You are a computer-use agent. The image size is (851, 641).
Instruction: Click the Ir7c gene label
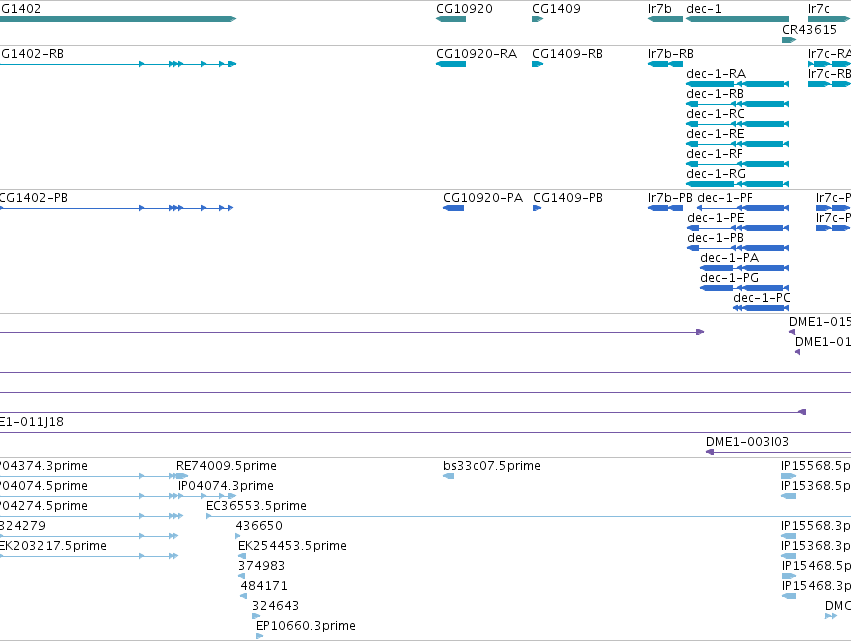pyautogui.click(x=819, y=9)
